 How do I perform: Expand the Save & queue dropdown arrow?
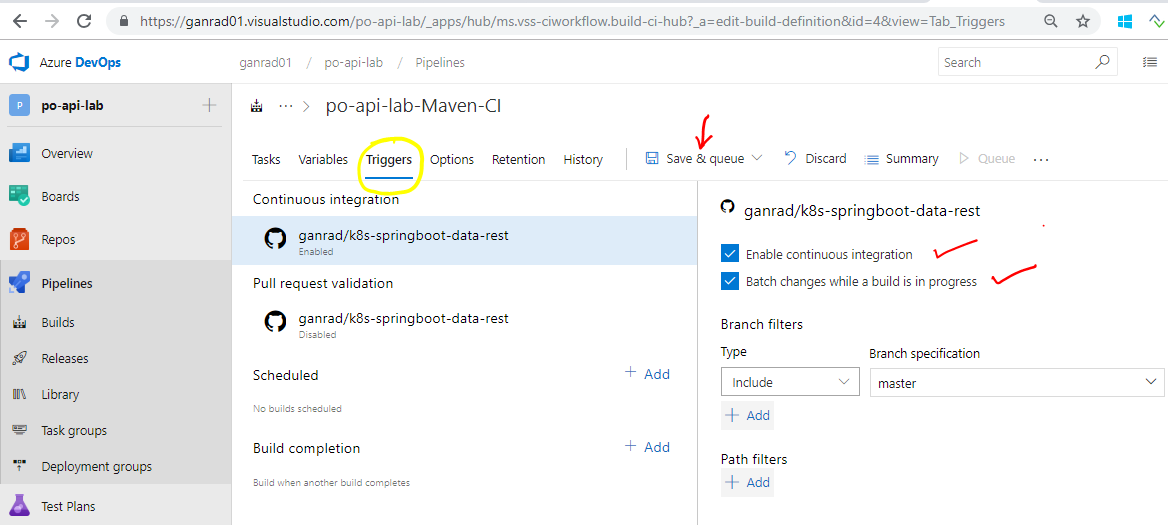(x=758, y=158)
